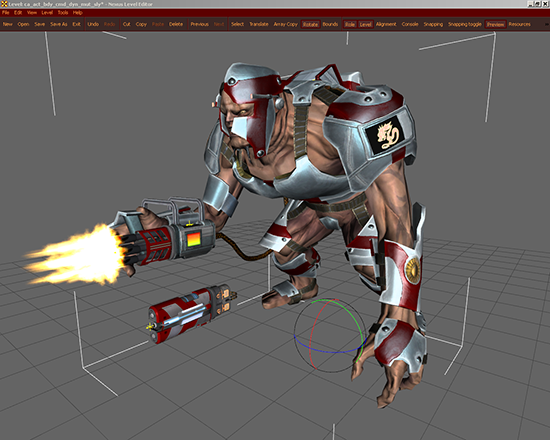Image resolution: width=550 pixels, height=440 pixels.
Task: Activate the Translate tool
Action: [x=259, y=24]
